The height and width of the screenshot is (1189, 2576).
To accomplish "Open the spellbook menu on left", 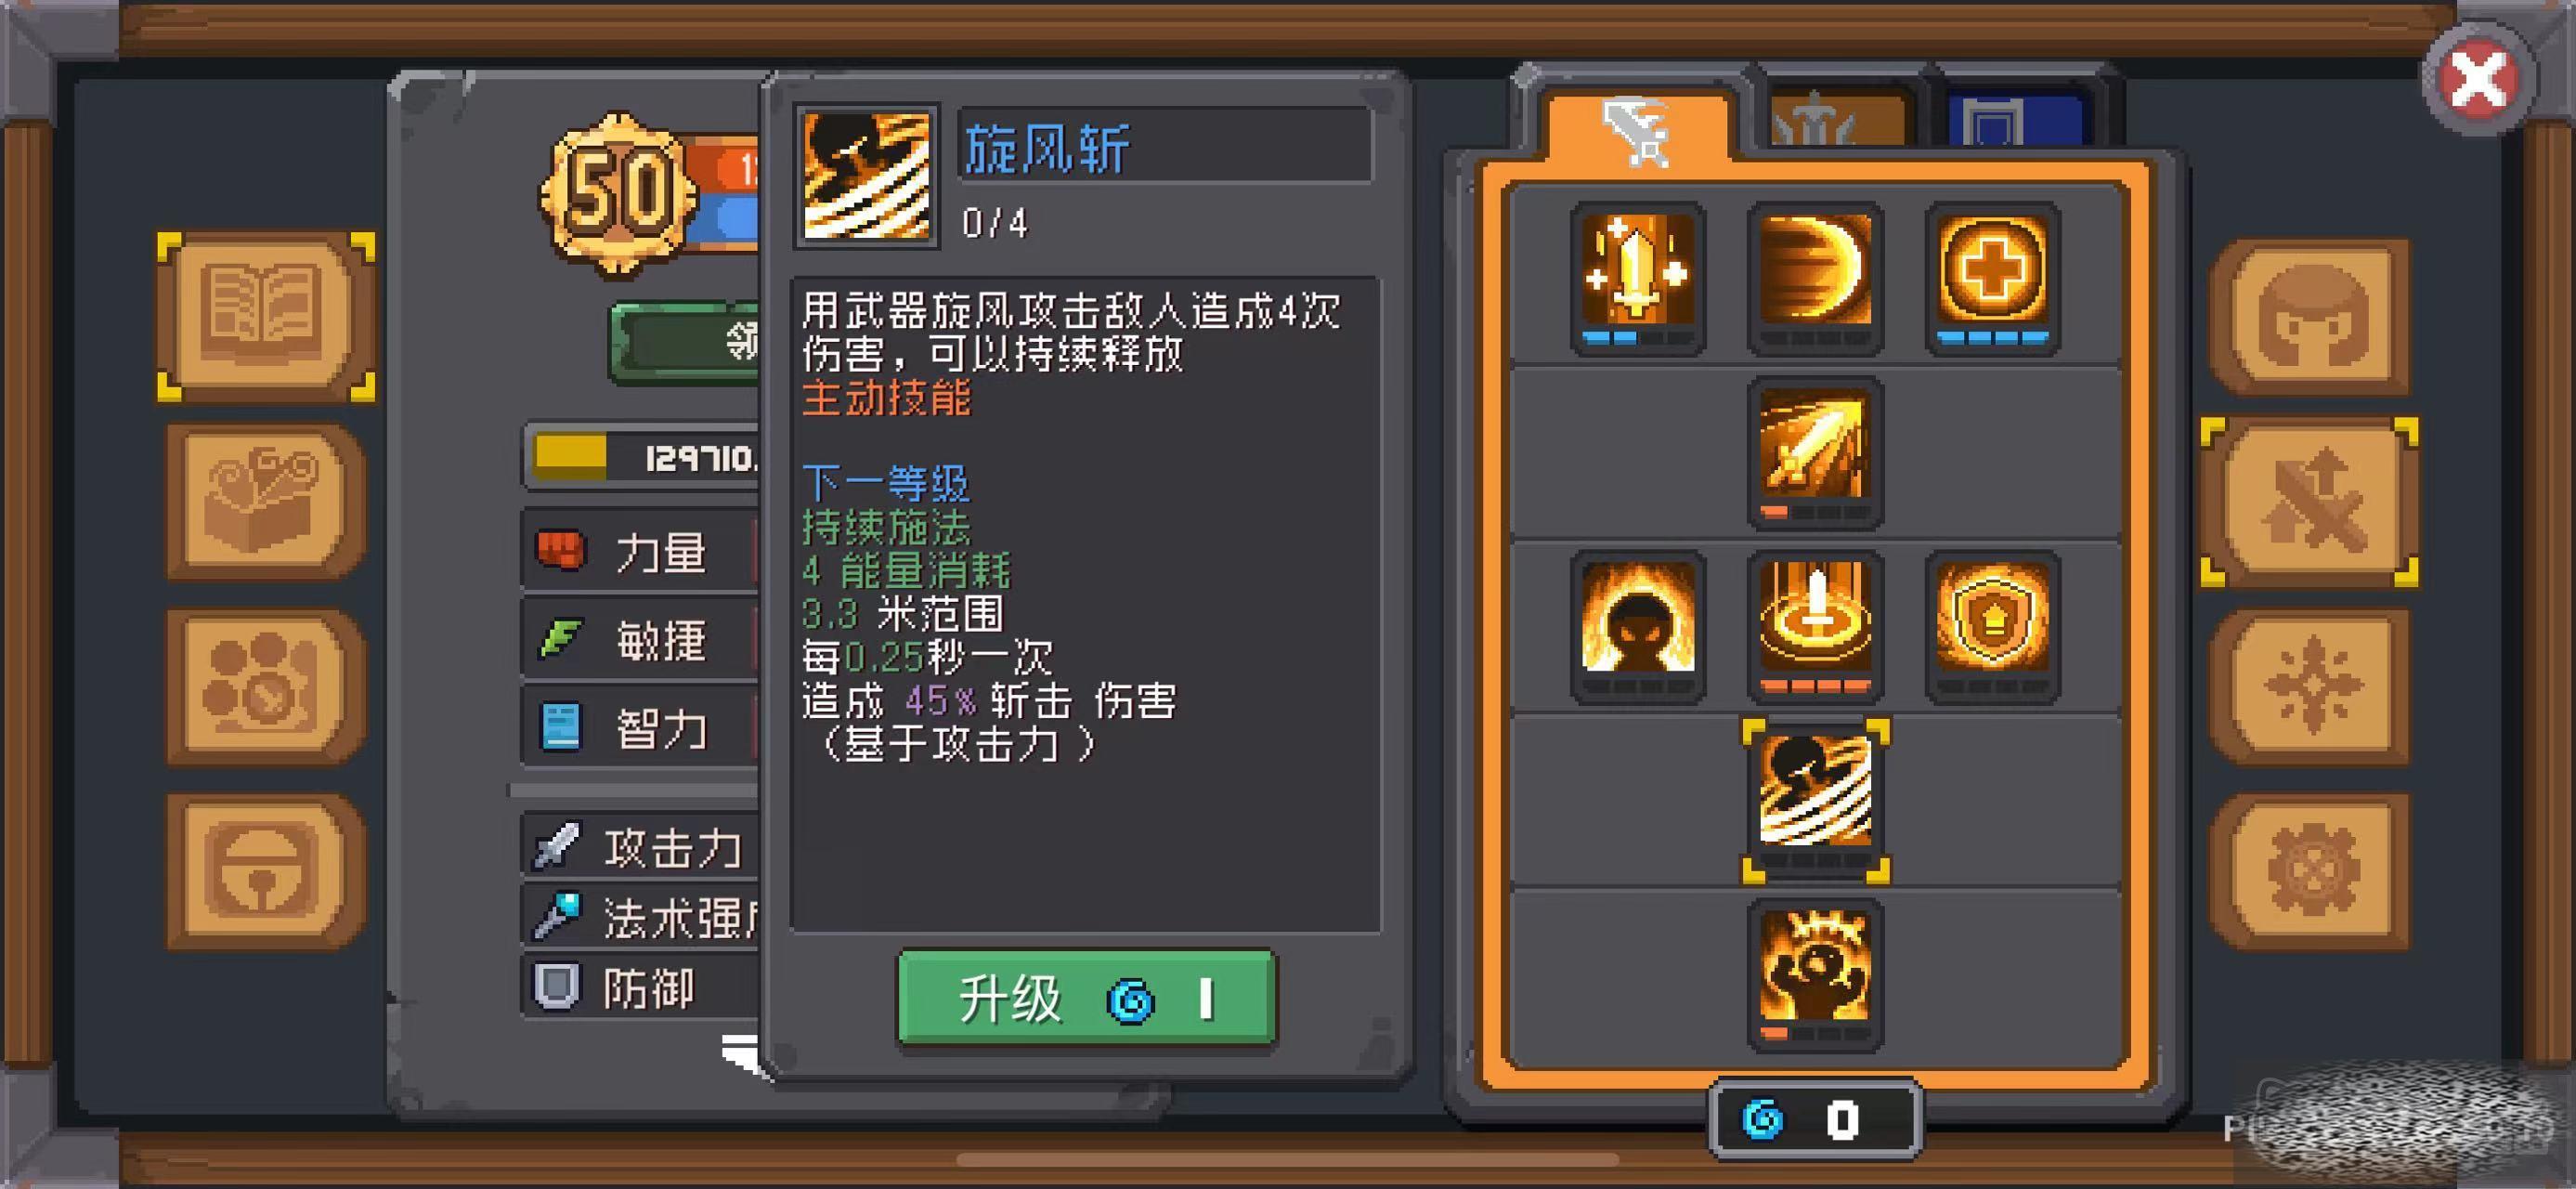I will (266, 317).
